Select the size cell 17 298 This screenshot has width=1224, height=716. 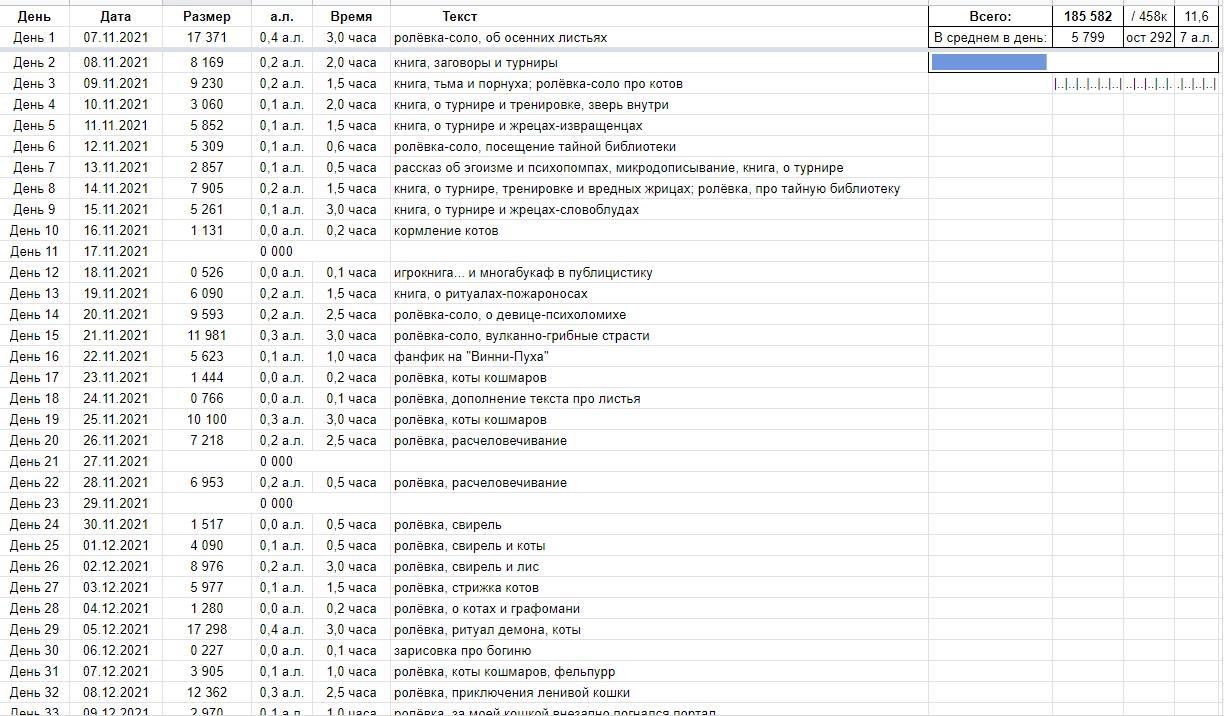[x=206, y=629]
